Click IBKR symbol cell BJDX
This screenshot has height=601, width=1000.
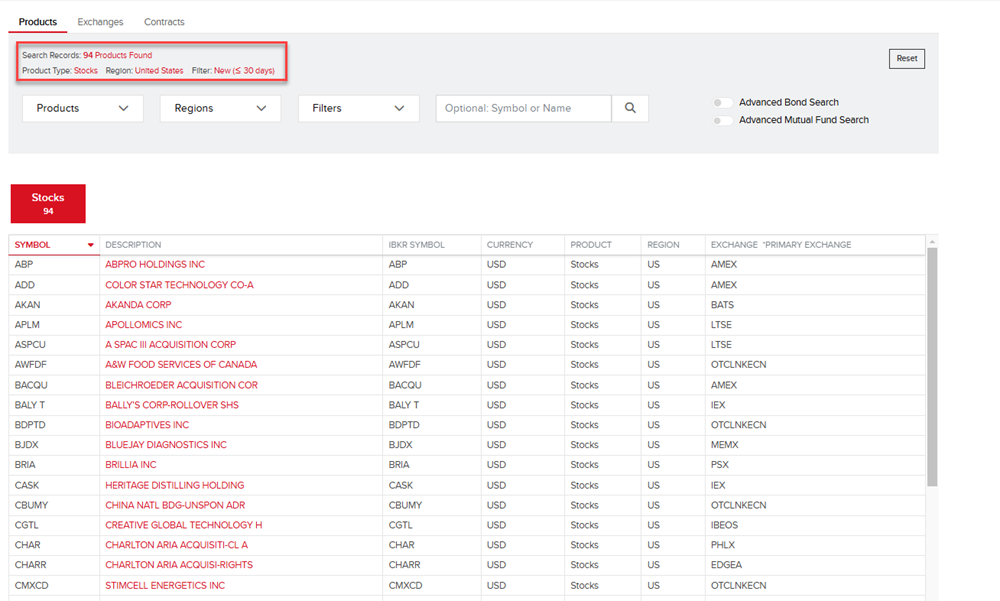[x=401, y=445]
